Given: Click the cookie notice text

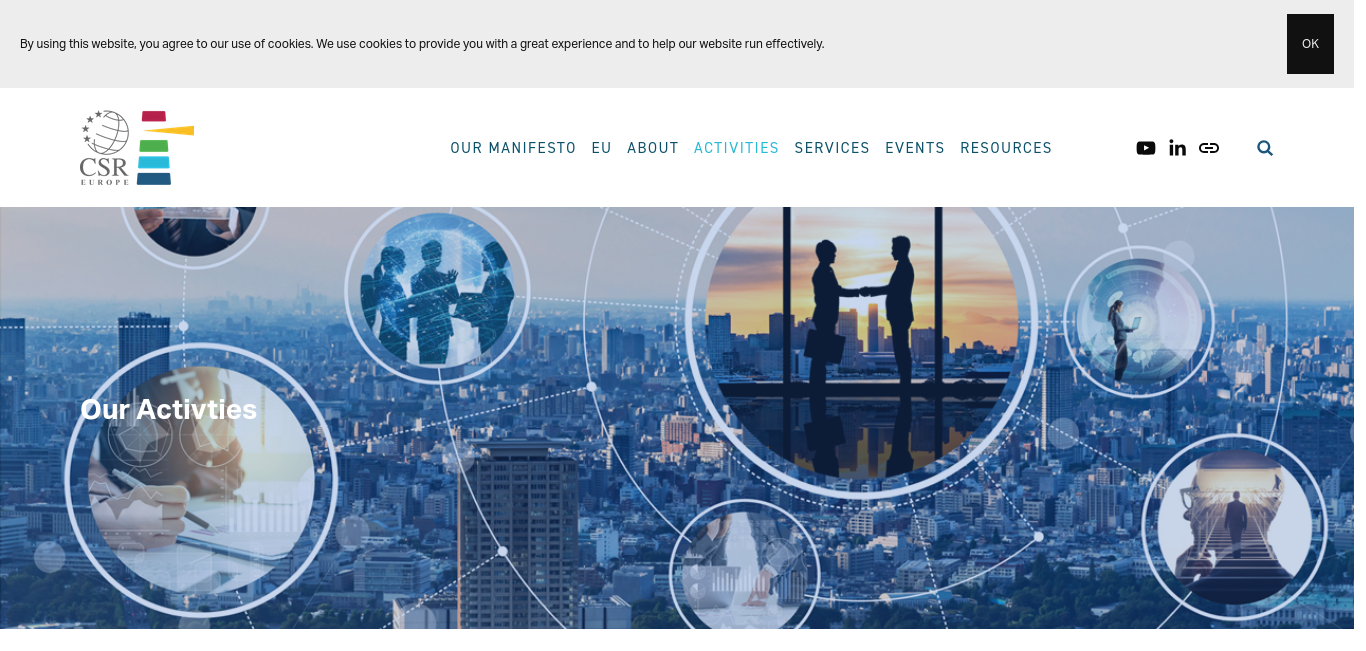Looking at the screenshot, I should (x=422, y=44).
